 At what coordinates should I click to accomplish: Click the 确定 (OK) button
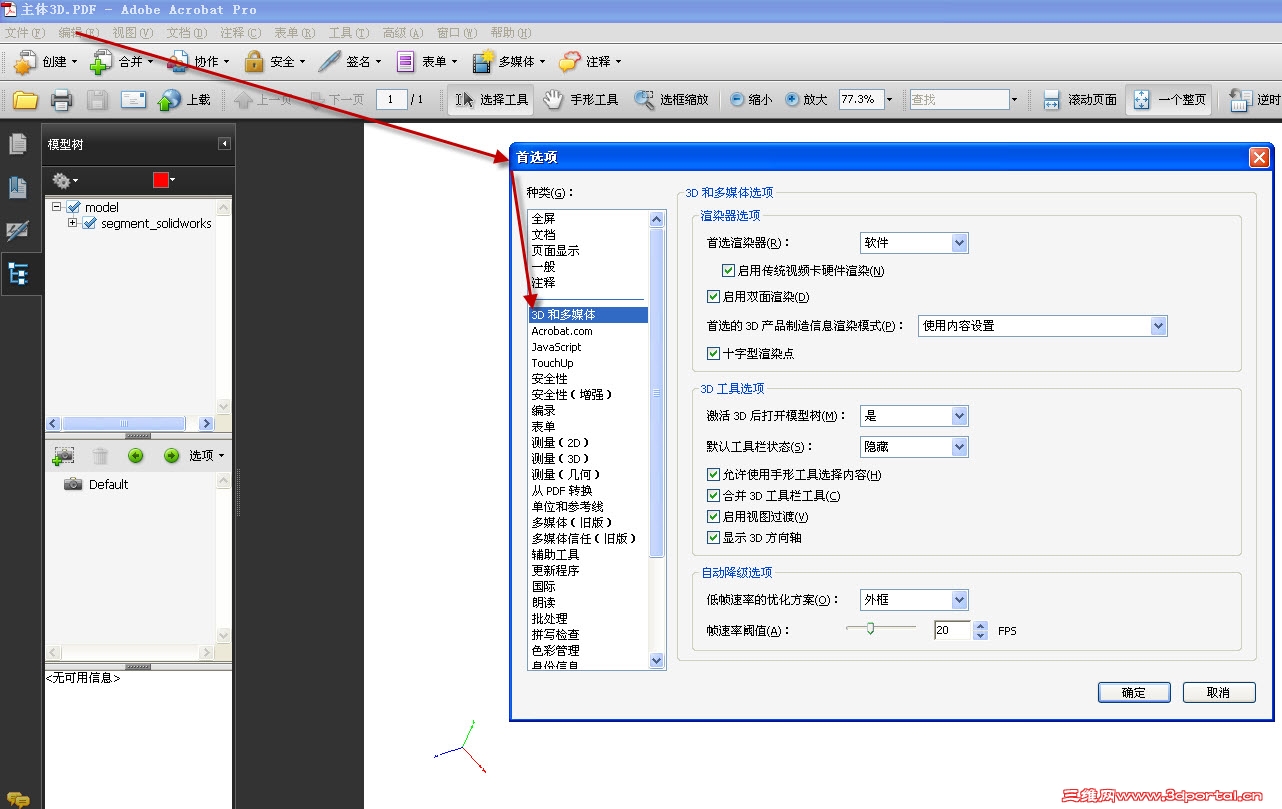[x=1134, y=692]
